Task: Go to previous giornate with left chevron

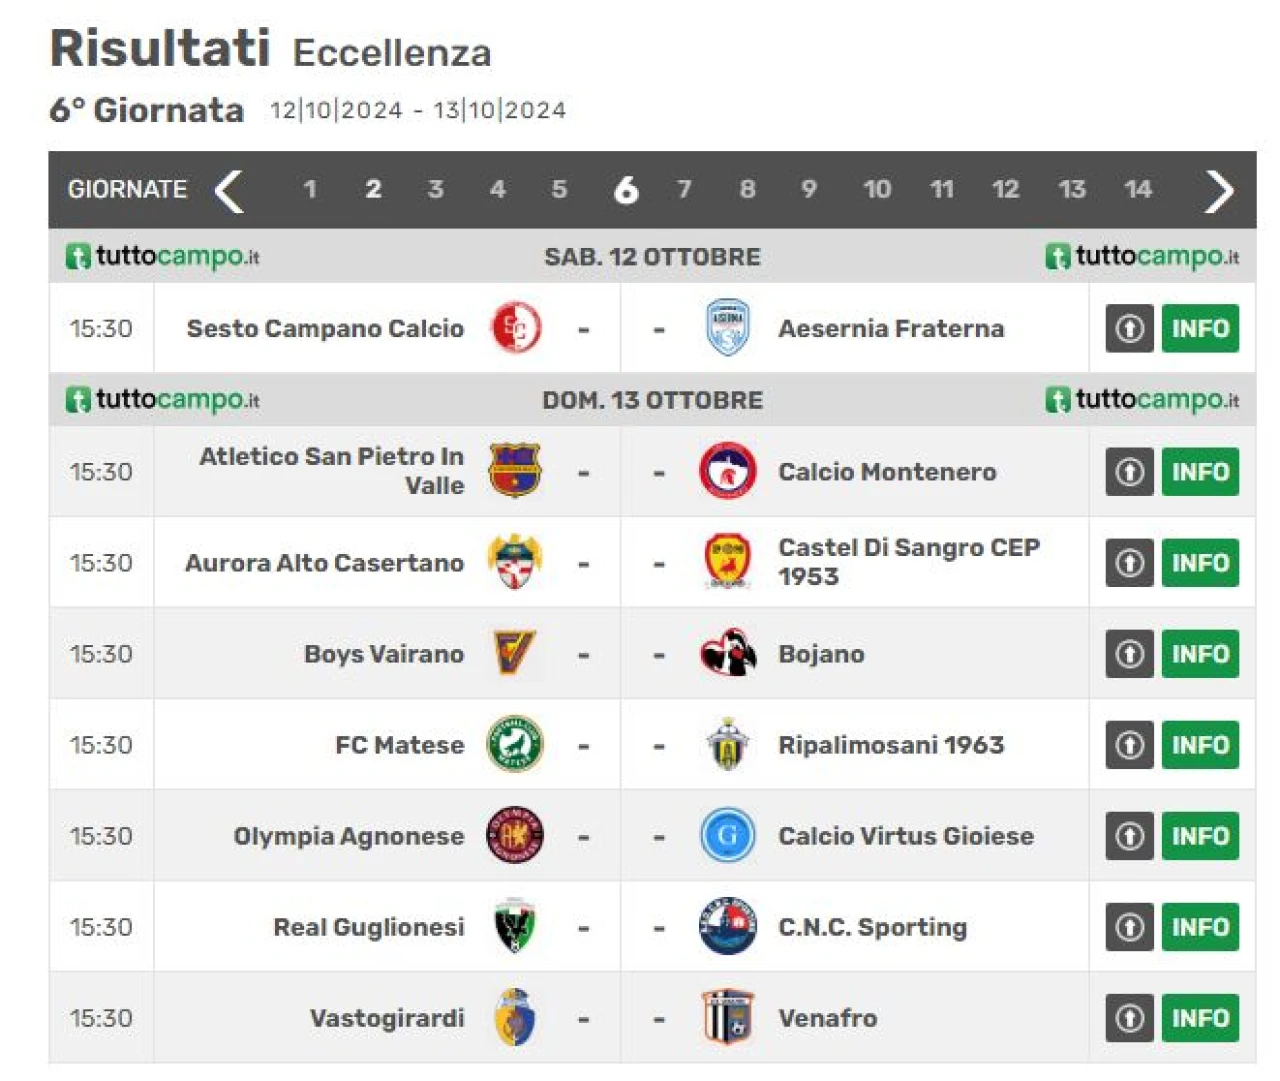Action: pos(229,190)
